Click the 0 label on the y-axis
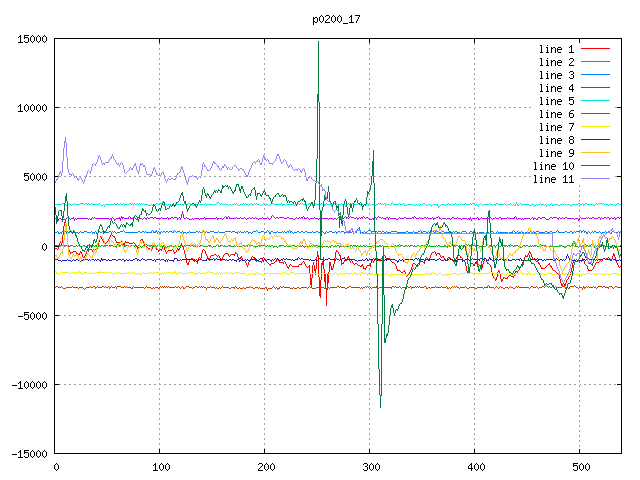640x480 pixels. pos(45,246)
